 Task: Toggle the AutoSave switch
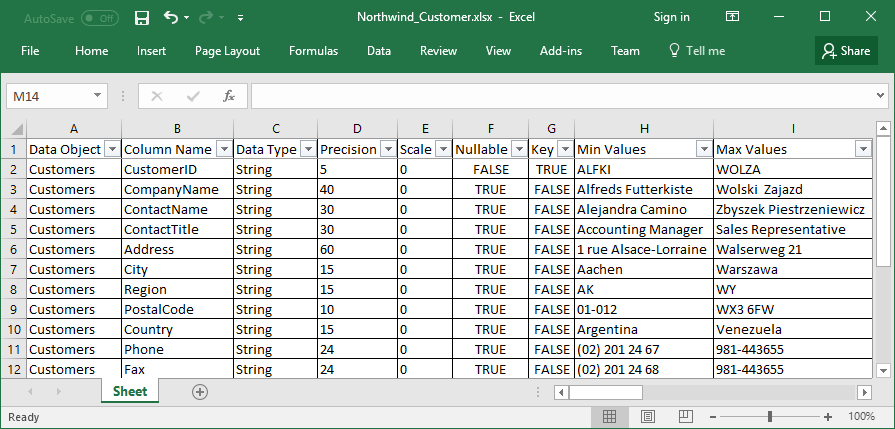tap(99, 18)
